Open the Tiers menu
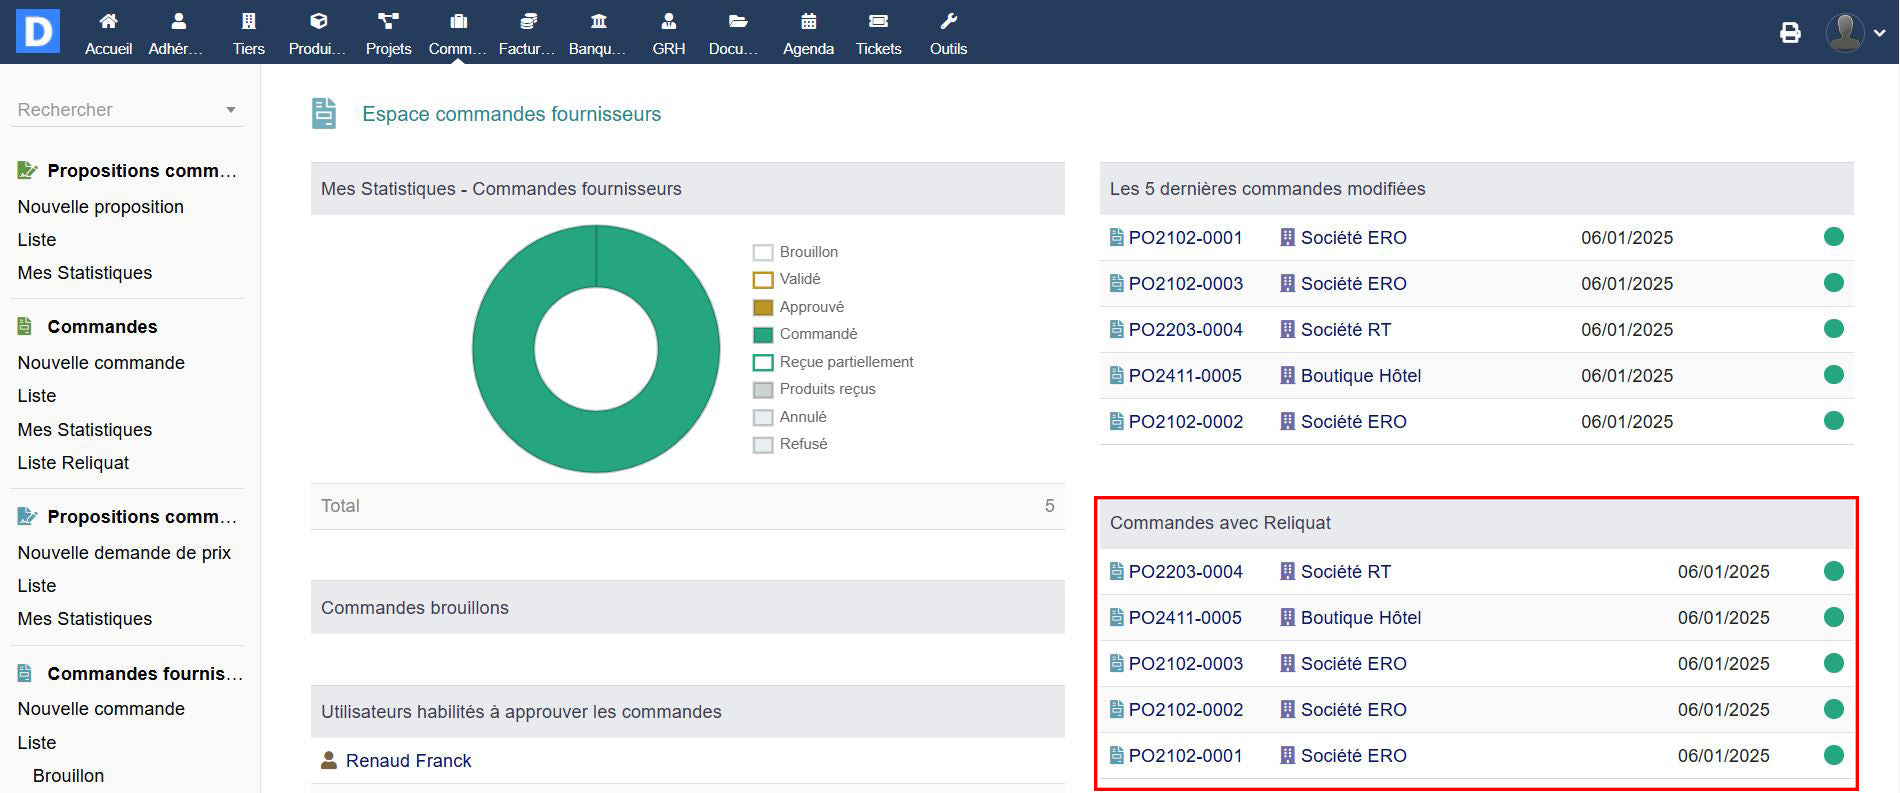1900x793 pixels. click(x=248, y=32)
